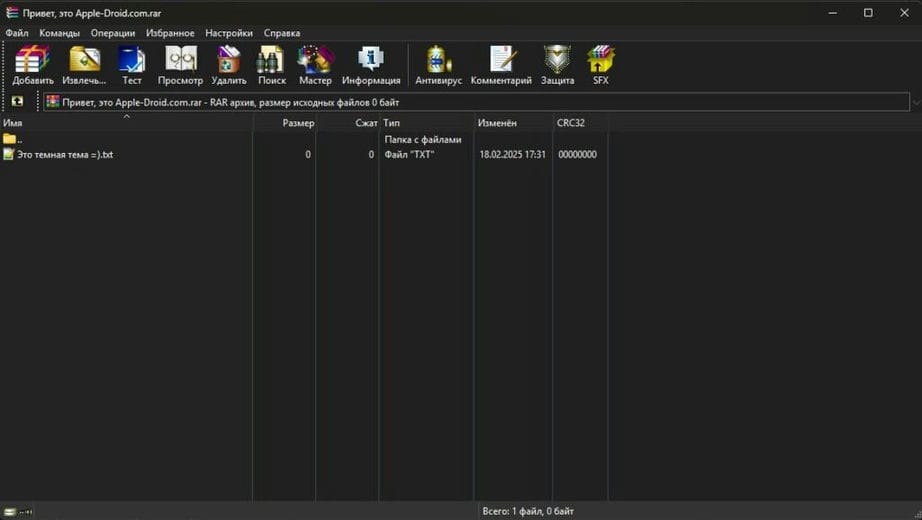Screen dimensions: 922x520
Task: Click 'Файл "TXT"' type cell
Action: point(409,155)
